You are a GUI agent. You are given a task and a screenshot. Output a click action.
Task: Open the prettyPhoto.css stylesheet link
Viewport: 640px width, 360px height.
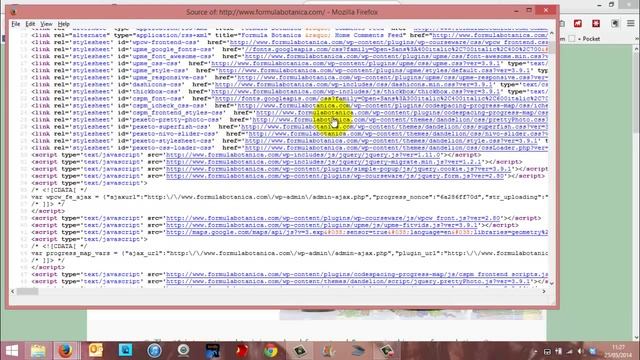400,120
